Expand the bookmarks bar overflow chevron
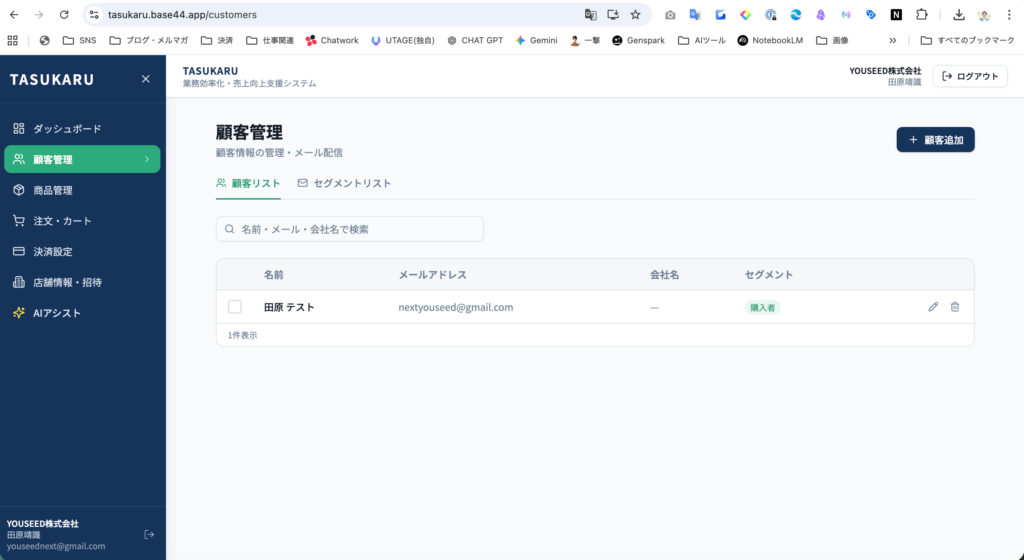 point(893,41)
